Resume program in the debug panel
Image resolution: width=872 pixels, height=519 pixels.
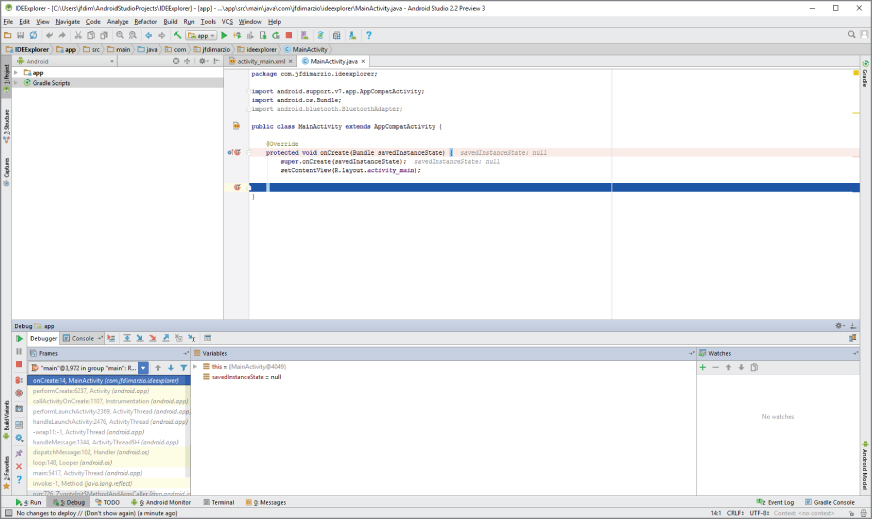(19, 339)
